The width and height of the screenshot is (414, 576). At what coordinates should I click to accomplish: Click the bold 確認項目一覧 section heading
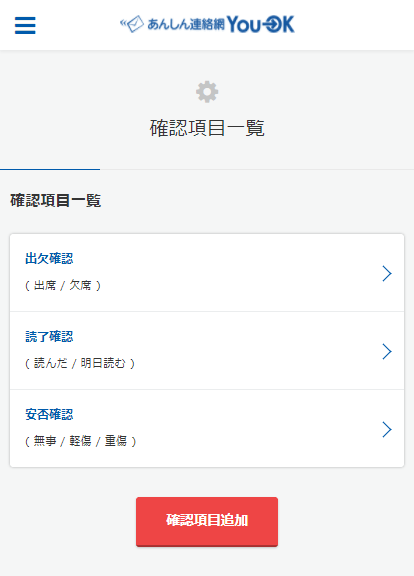[x=55, y=201]
